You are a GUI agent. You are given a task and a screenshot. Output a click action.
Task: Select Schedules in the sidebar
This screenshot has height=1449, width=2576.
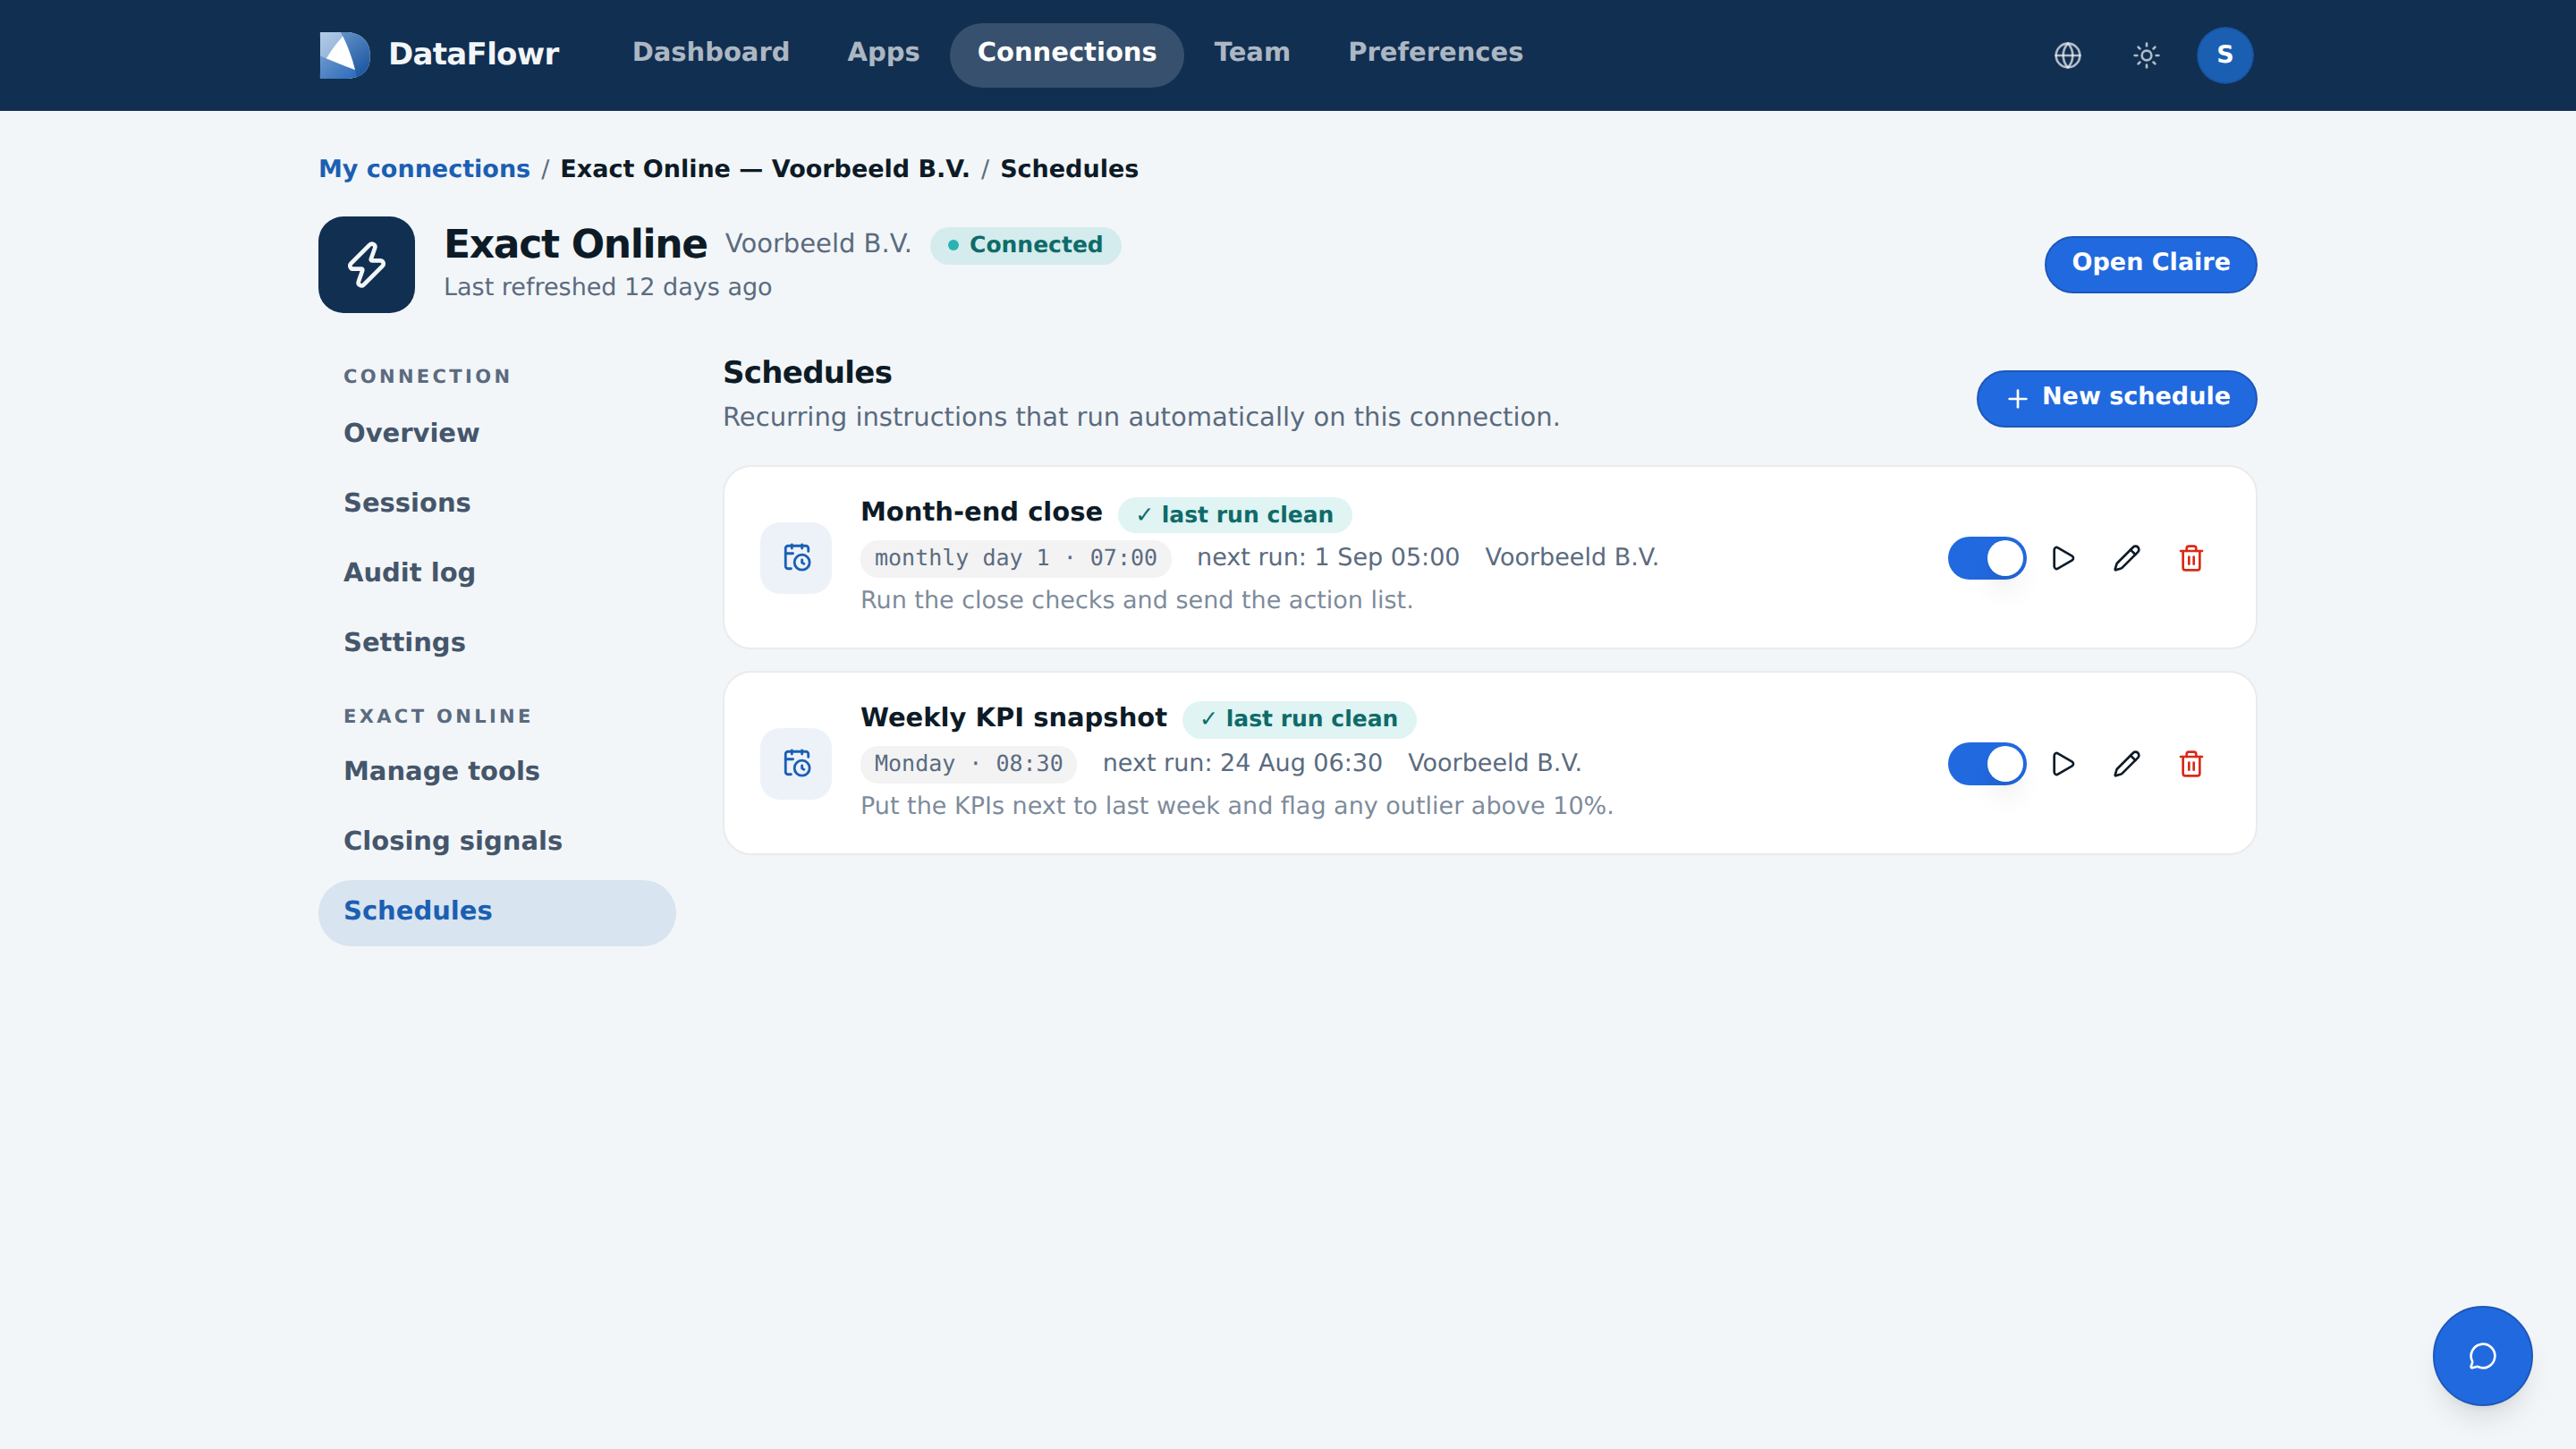(496, 912)
